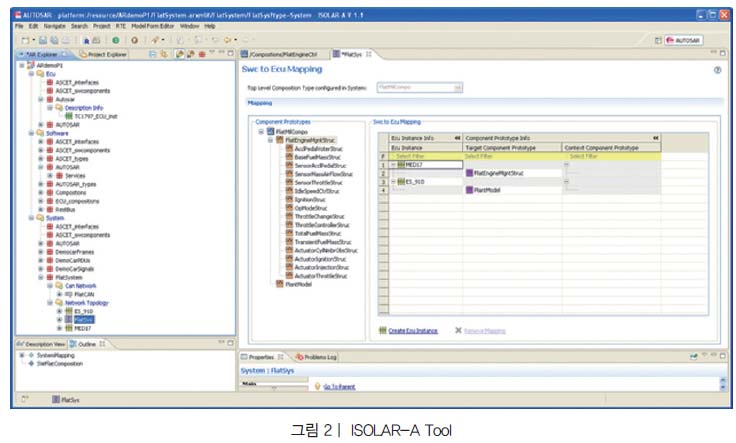
Task: Switch to the Problems Log tab
Action: [316, 357]
